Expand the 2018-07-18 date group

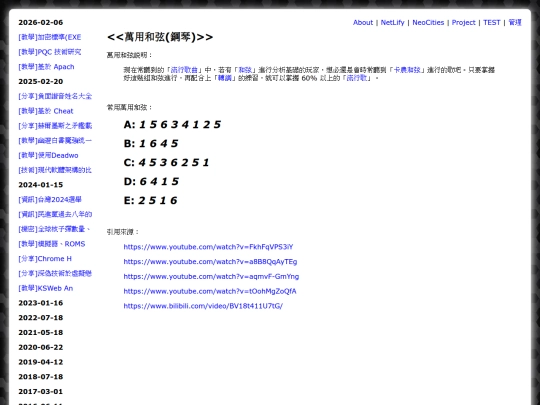coord(41,377)
